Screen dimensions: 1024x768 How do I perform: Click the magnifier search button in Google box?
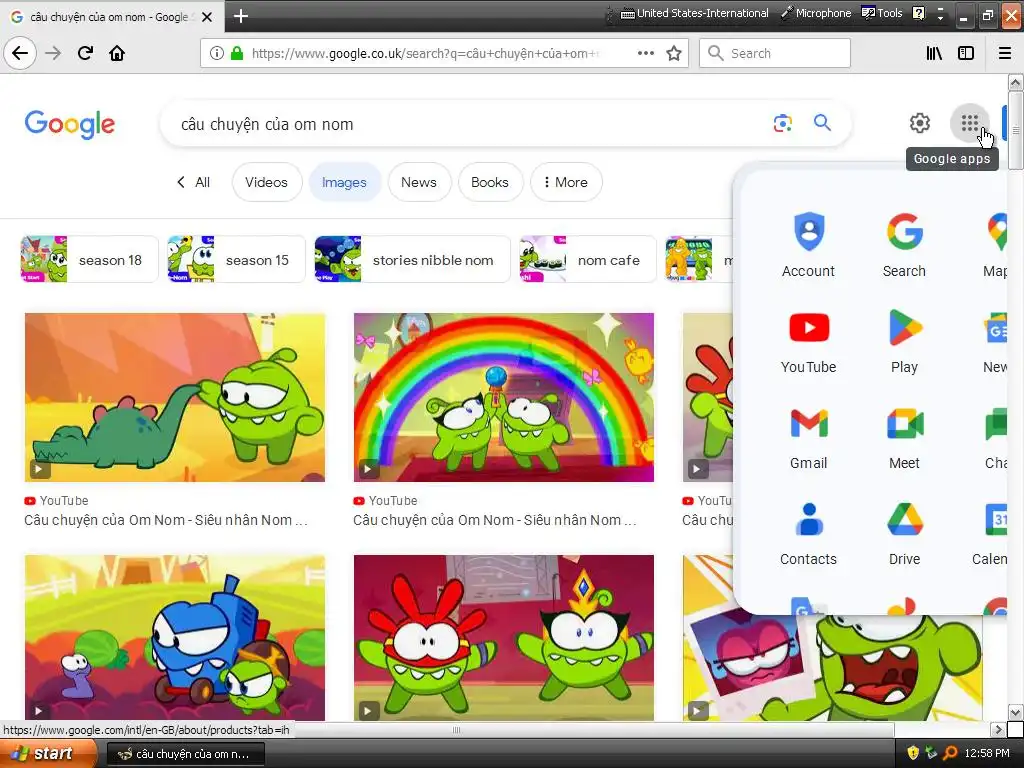point(822,122)
